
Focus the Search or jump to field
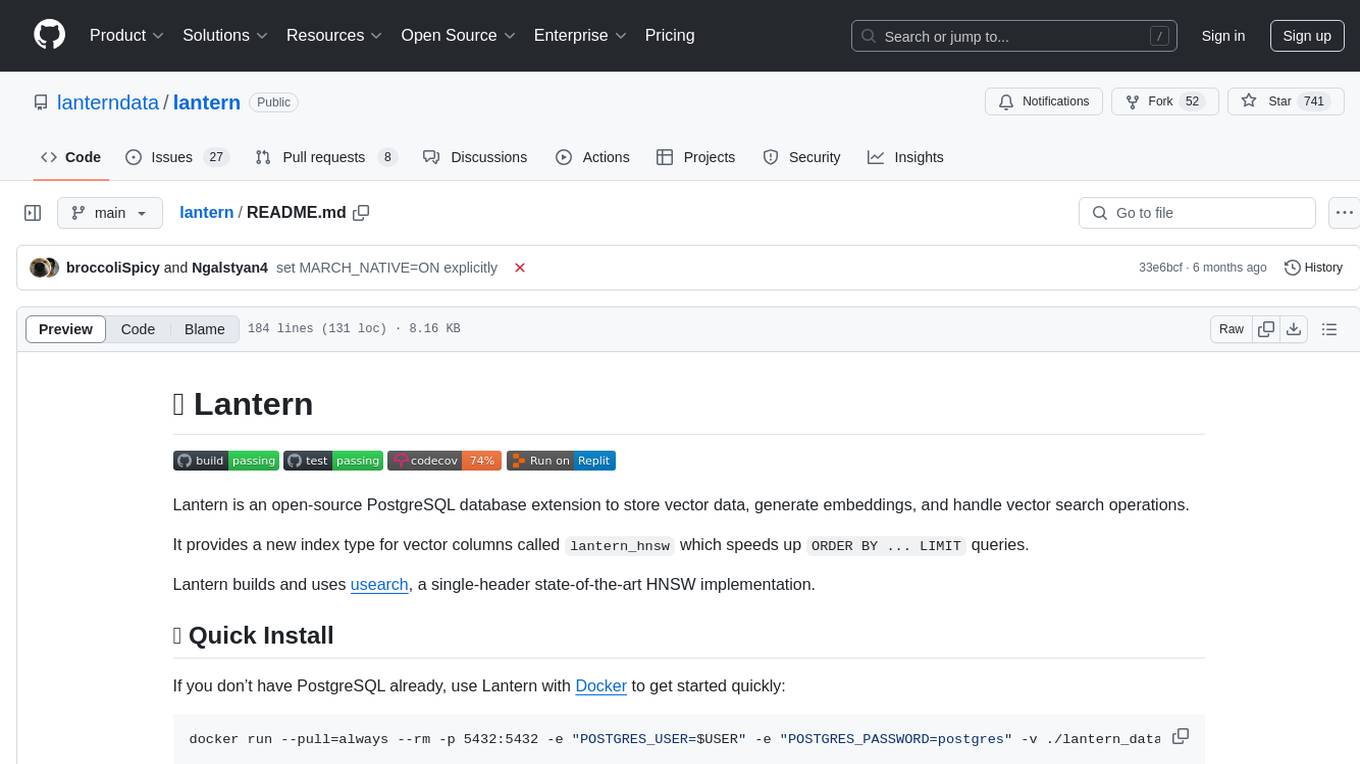point(1014,36)
